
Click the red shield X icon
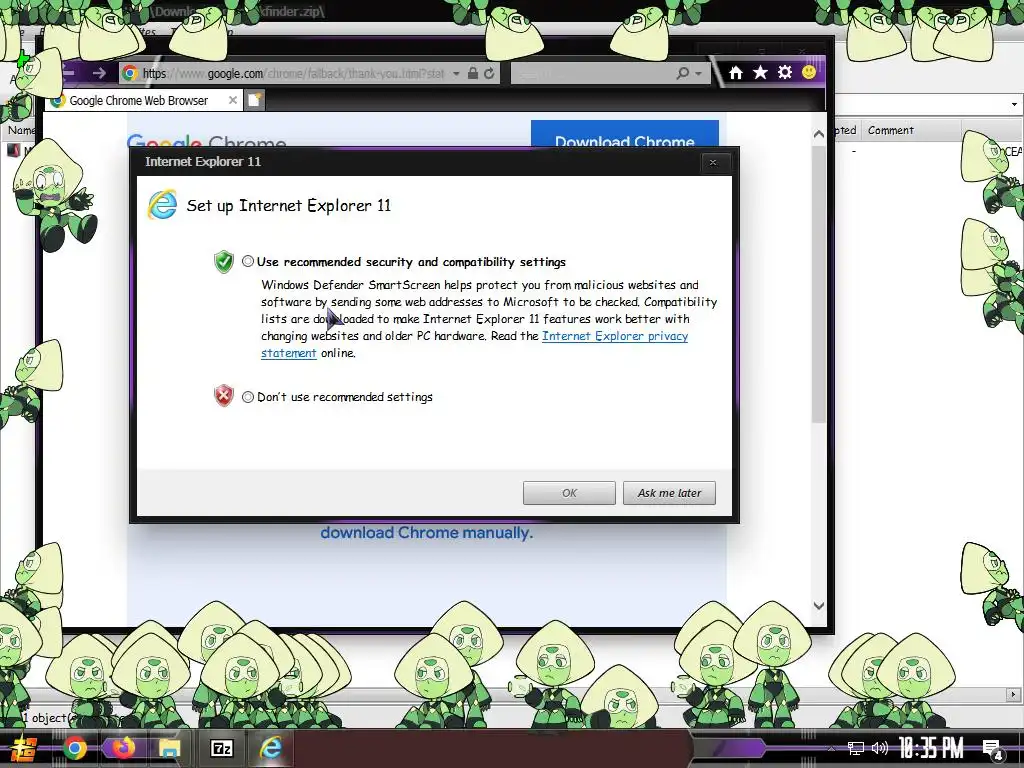click(224, 395)
